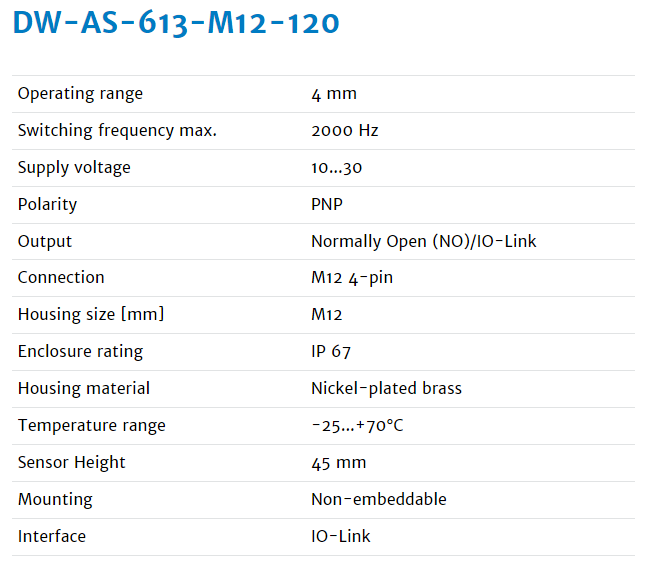This screenshot has height=571, width=656.
Task: Click the M12 4-pin connection value
Action: [x=352, y=278]
